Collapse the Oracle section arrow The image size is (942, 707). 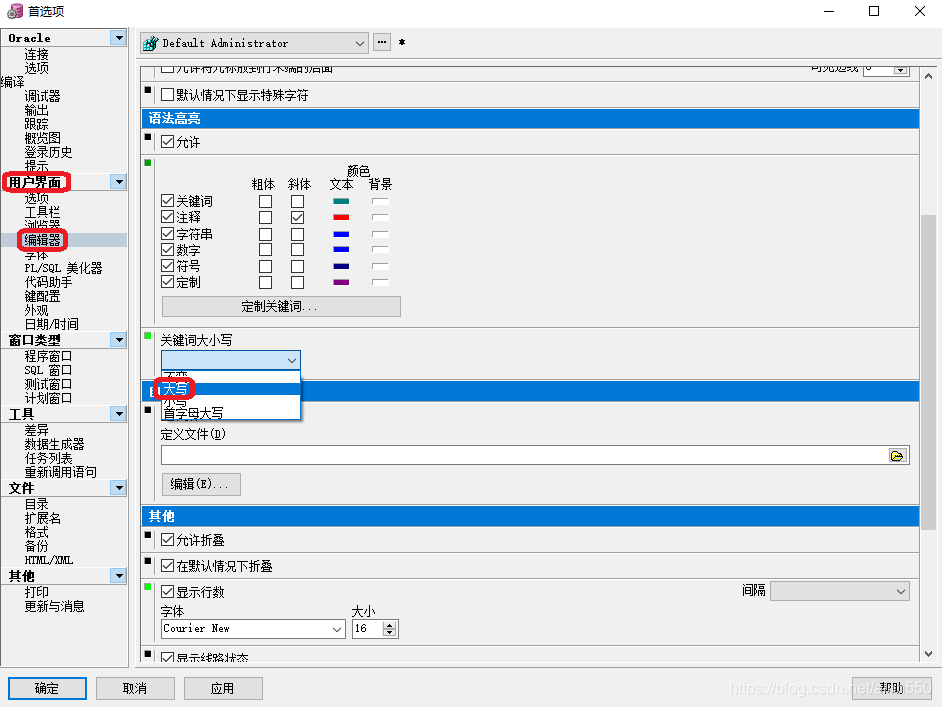(x=119, y=38)
